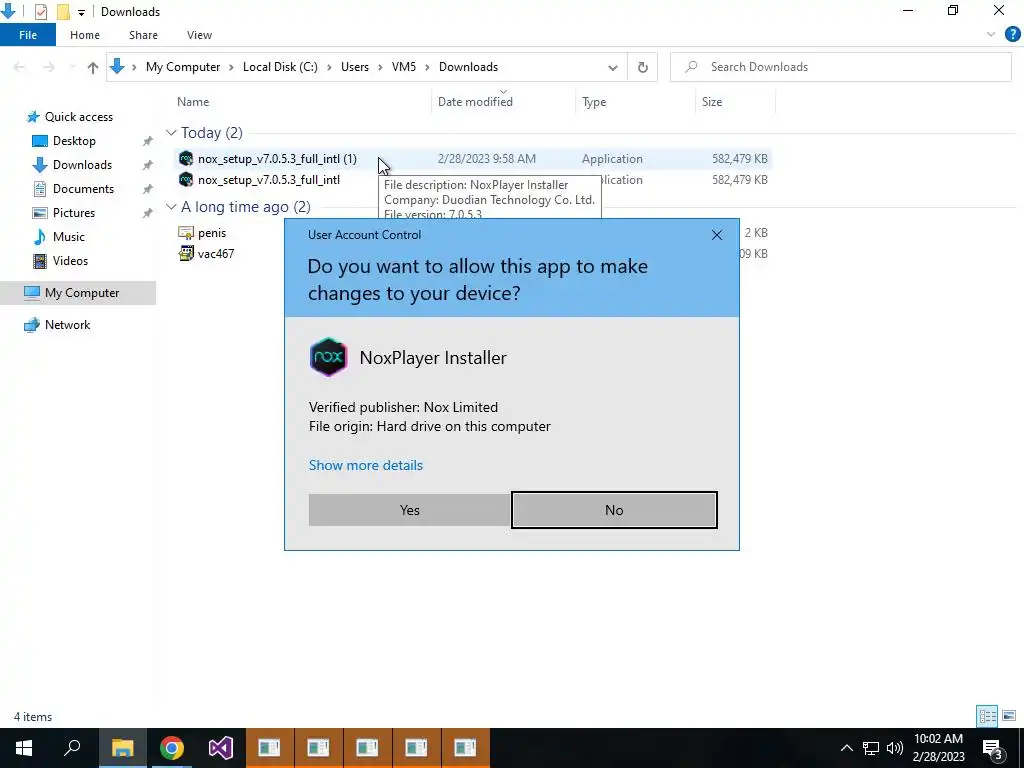Open the File menu
This screenshot has width=1024, height=768.
(x=28, y=35)
